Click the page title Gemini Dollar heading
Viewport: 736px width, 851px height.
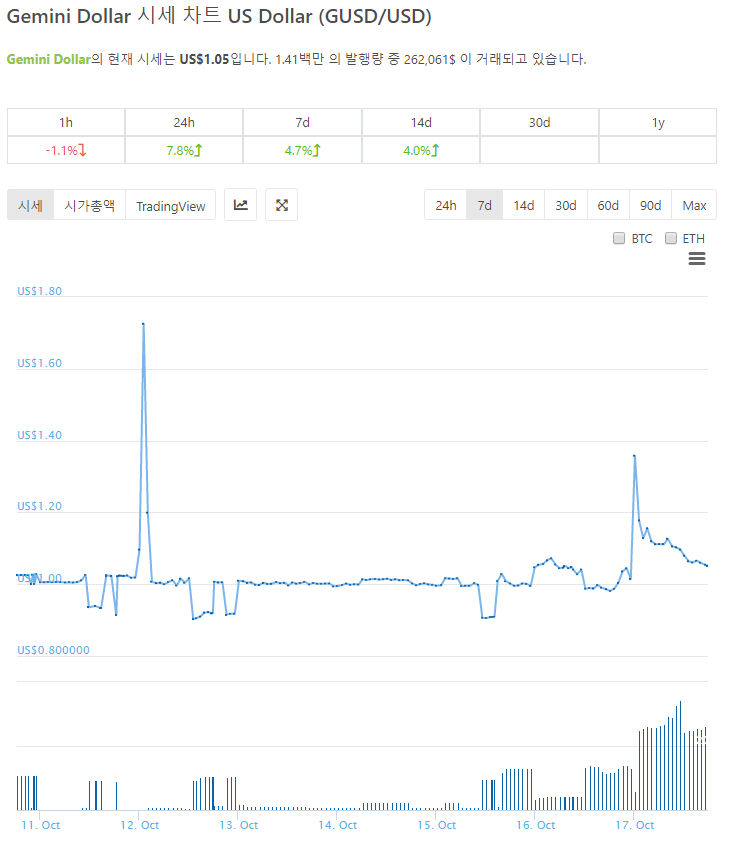(219, 16)
